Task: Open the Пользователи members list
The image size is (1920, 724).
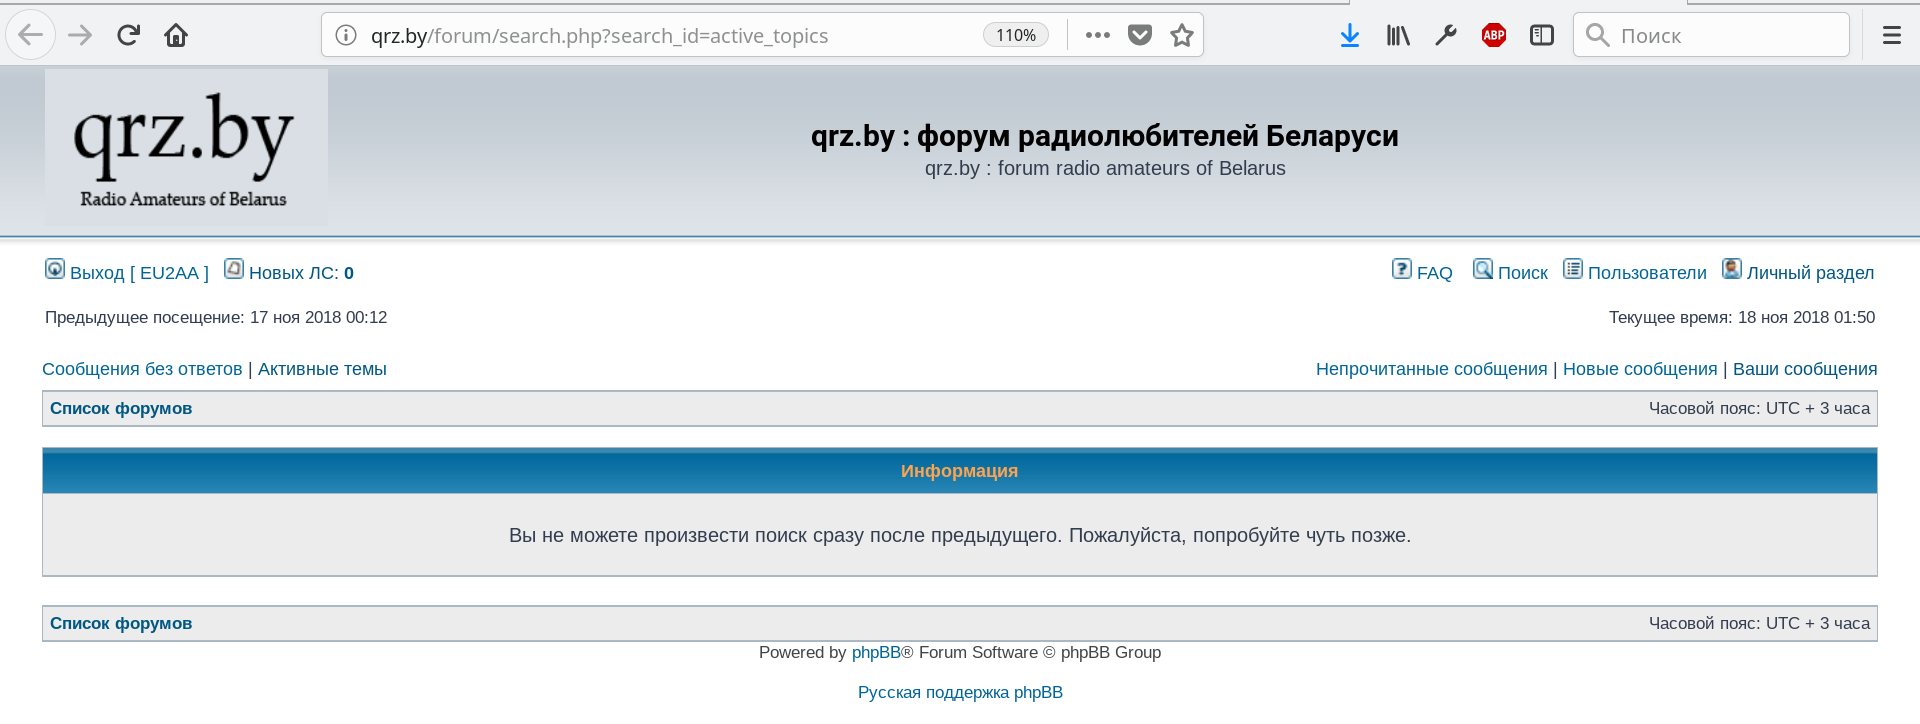Action: click(x=1646, y=273)
